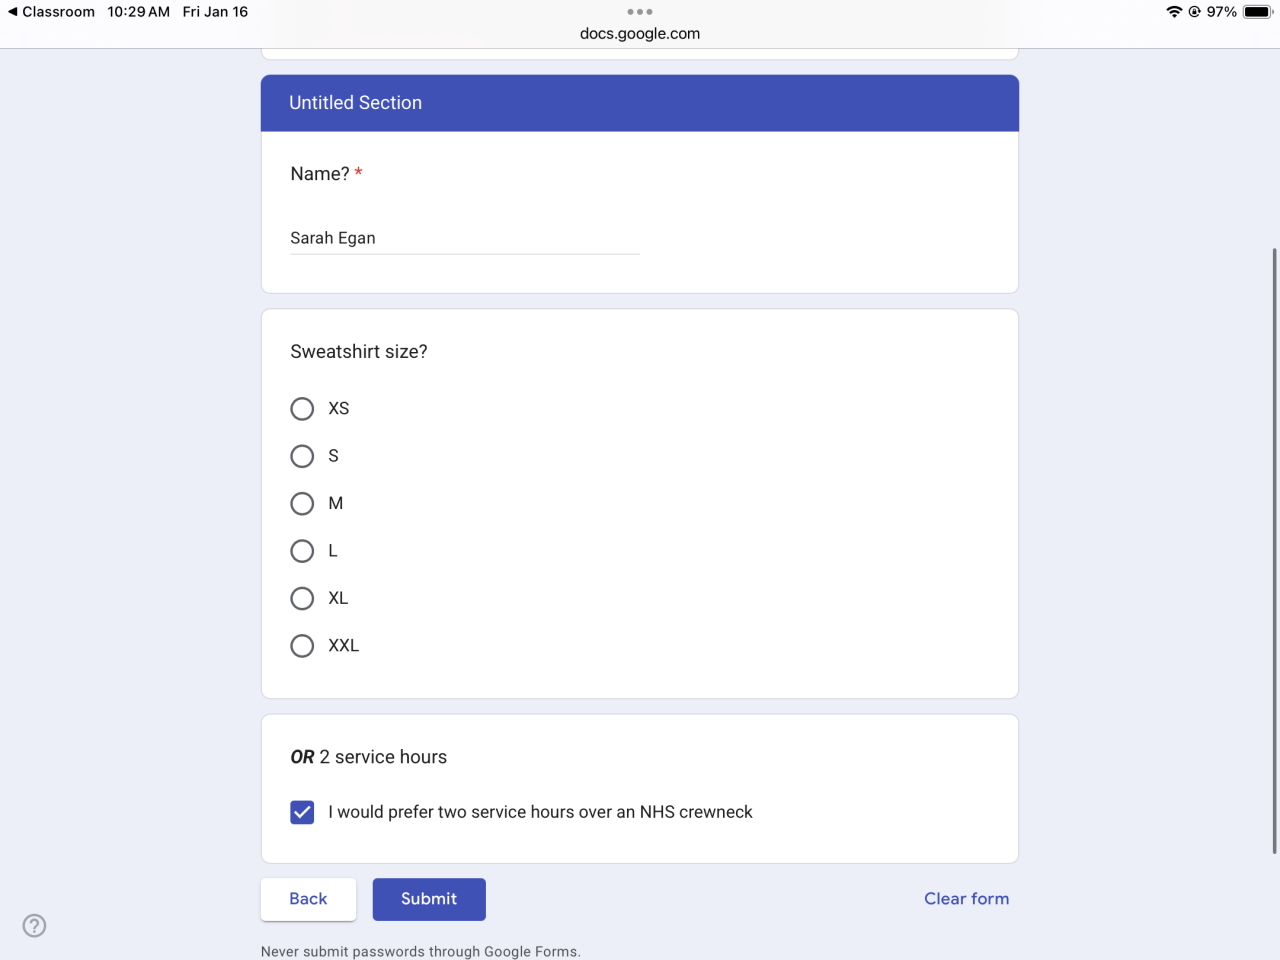
Task: Select XXL size option
Action: pyautogui.click(x=302, y=646)
